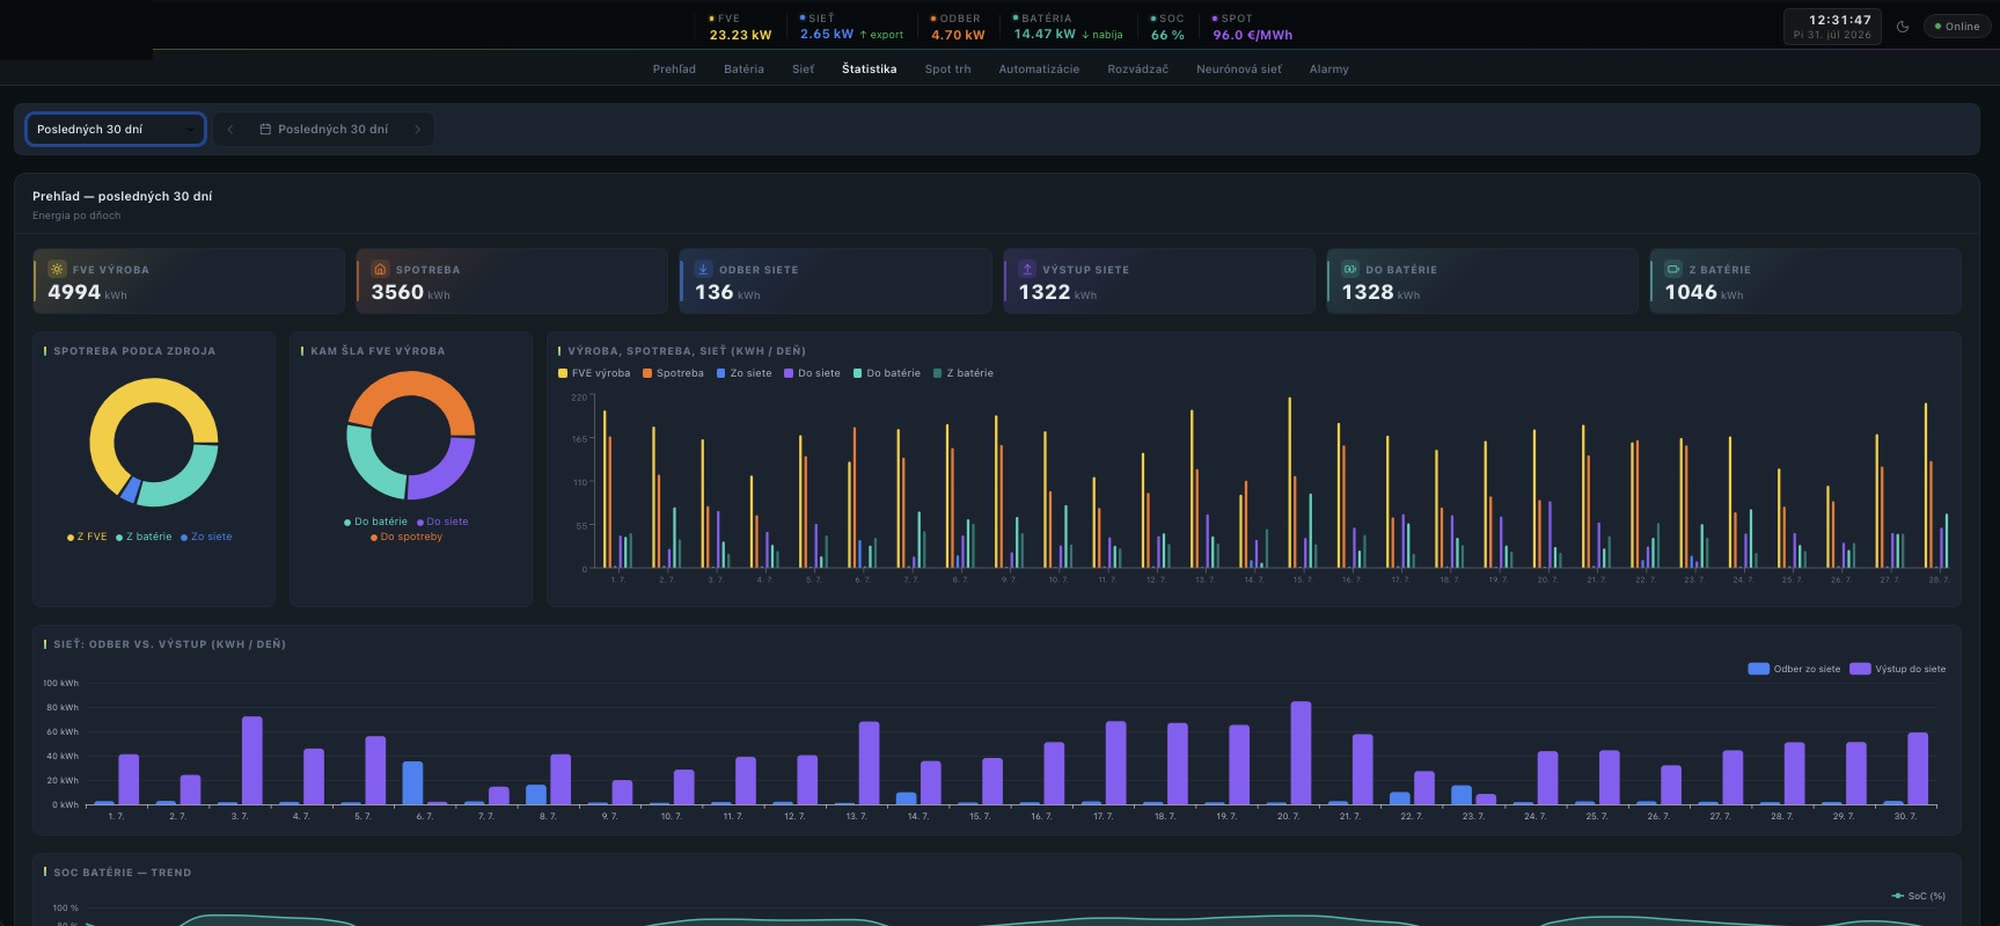Click BATÉRIA 14.47 kW header indicator
The image size is (2000, 926).
[x=1068, y=27]
